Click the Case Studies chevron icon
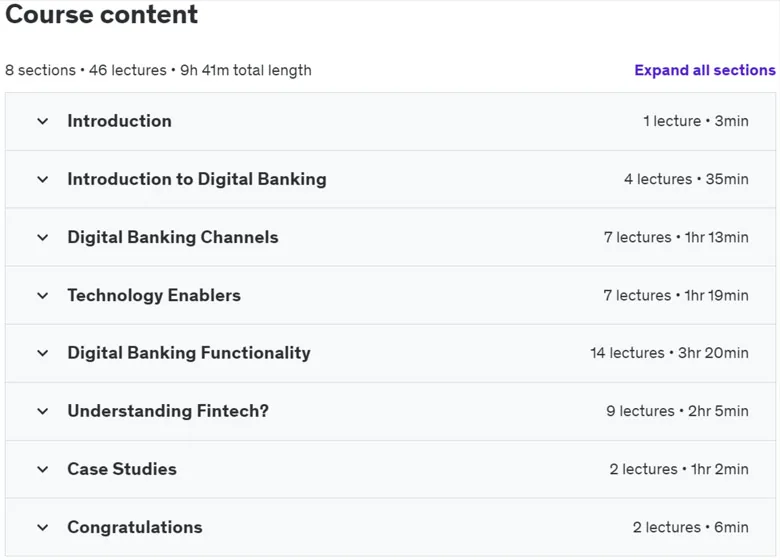 (43, 469)
